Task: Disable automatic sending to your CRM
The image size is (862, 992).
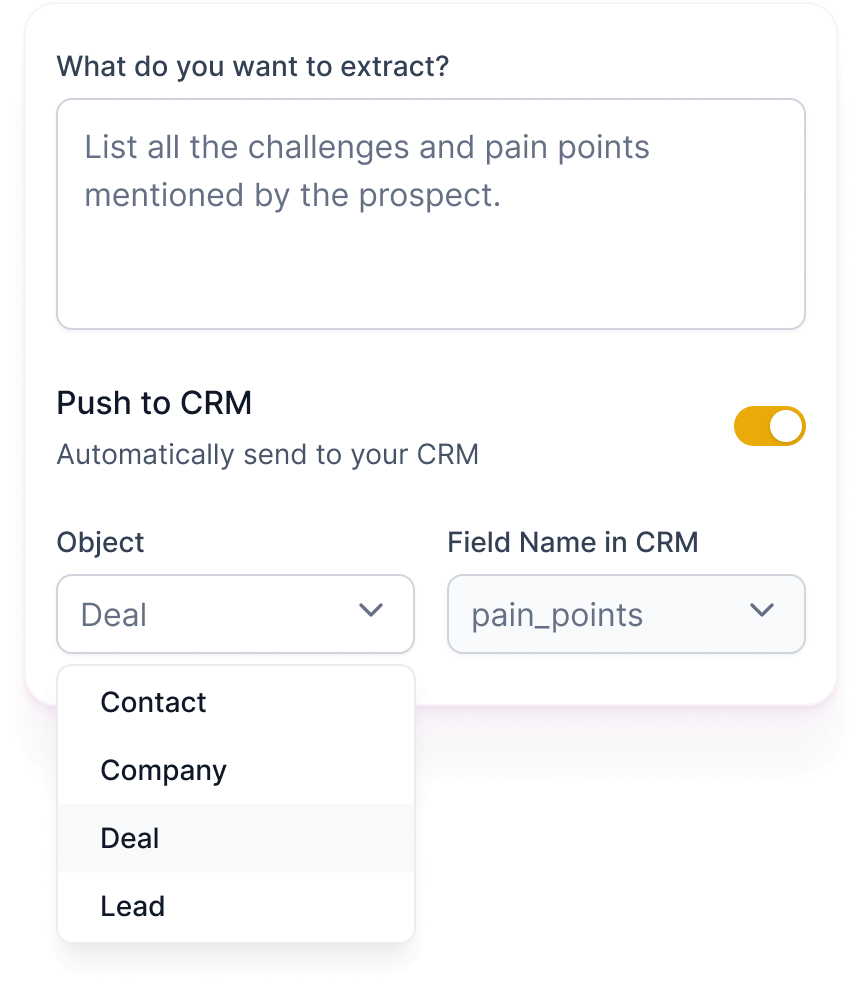Action: [x=769, y=426]
